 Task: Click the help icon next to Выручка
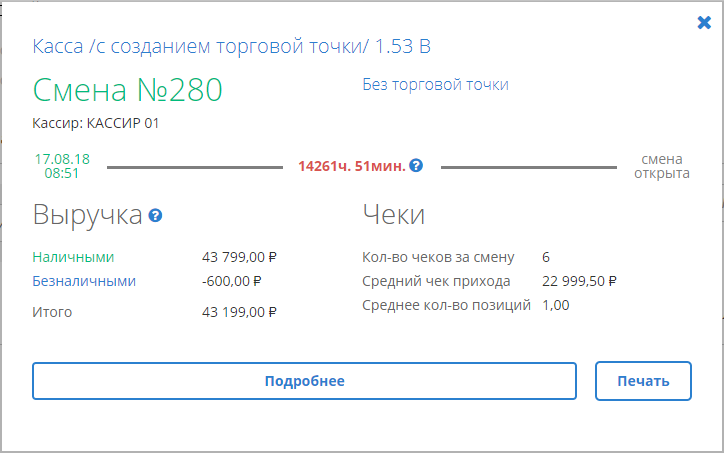pos(155,215)
